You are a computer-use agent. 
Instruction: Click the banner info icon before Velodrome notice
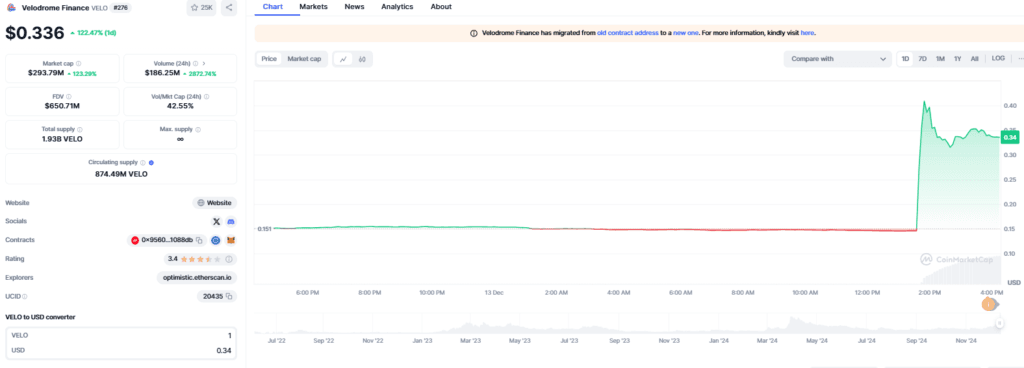[x=473, y=33]
